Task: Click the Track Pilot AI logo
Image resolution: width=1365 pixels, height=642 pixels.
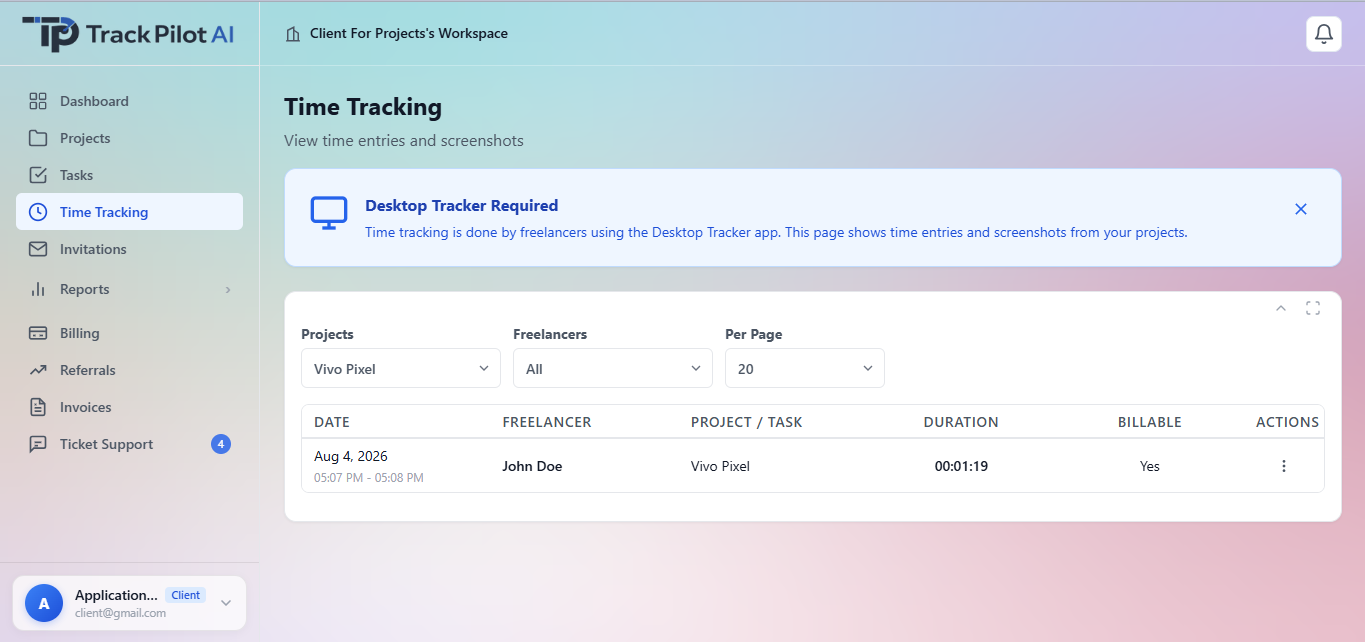Action: click(x=128, y=34)
